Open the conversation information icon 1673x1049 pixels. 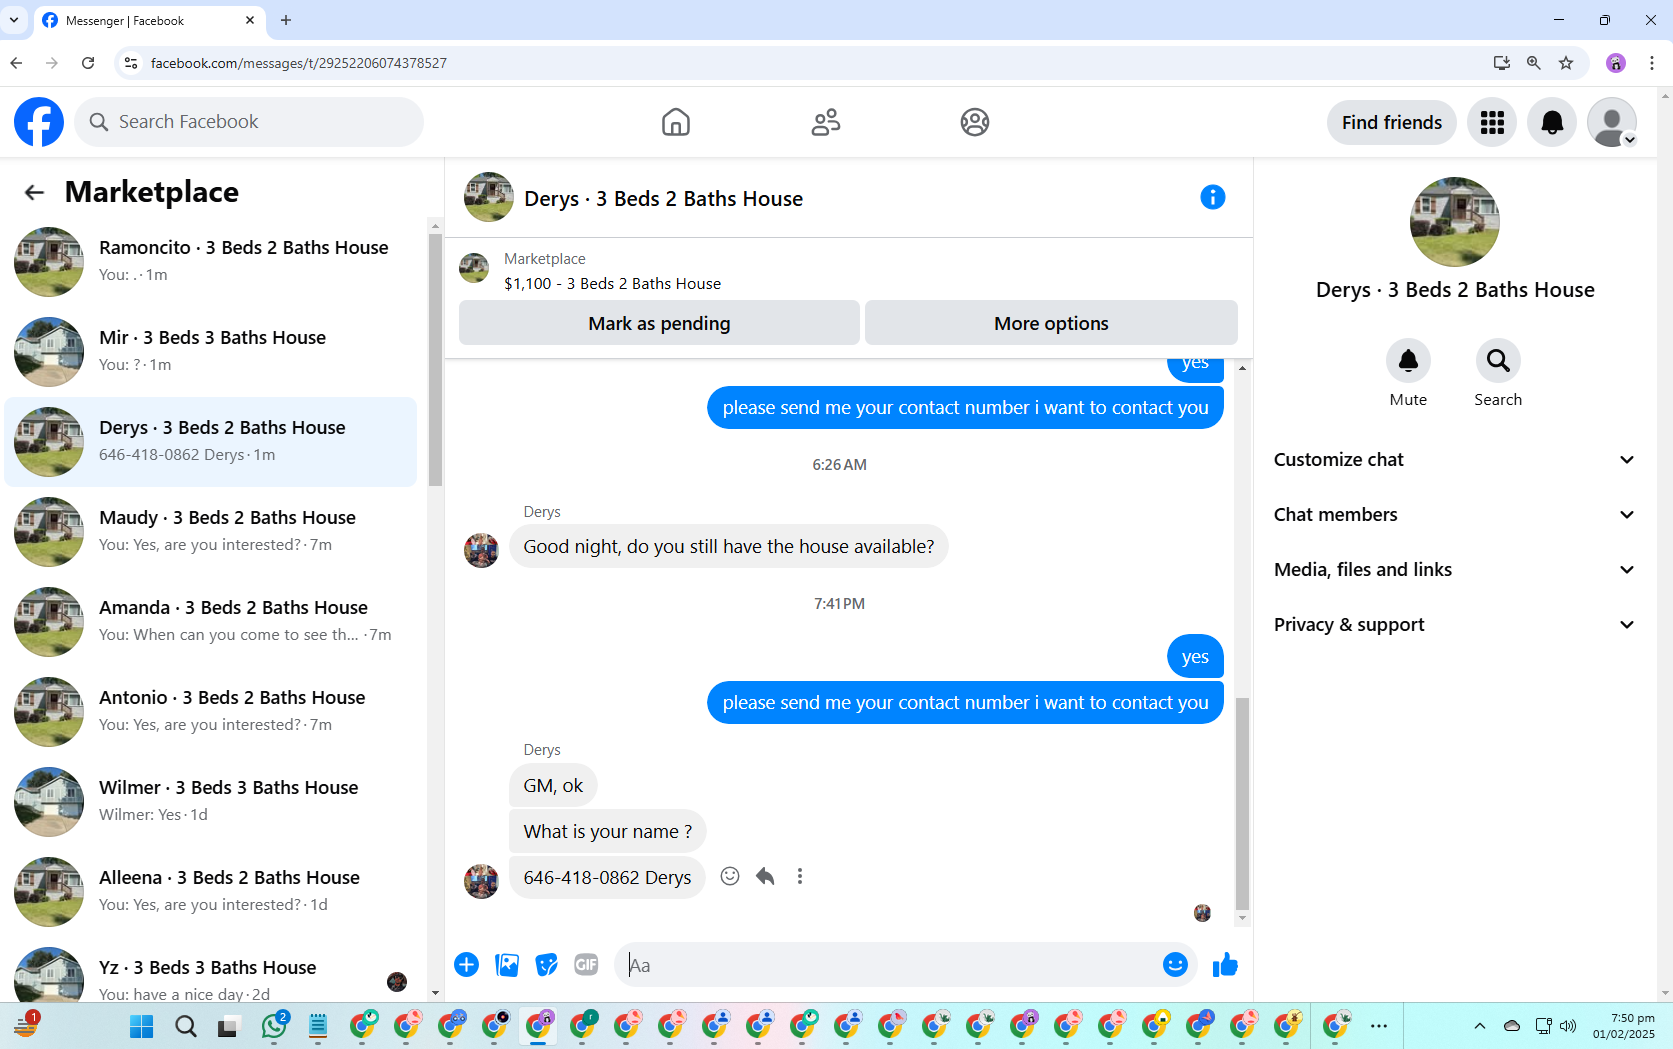(x=1212, y=197)
